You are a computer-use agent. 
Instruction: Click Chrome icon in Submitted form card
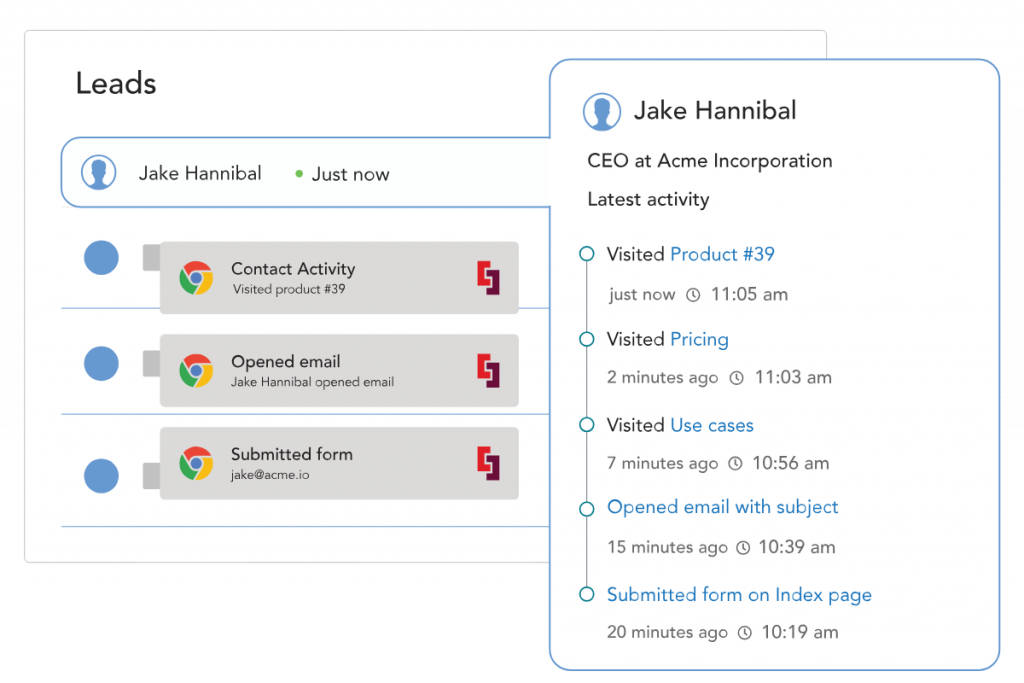[196, 464]
